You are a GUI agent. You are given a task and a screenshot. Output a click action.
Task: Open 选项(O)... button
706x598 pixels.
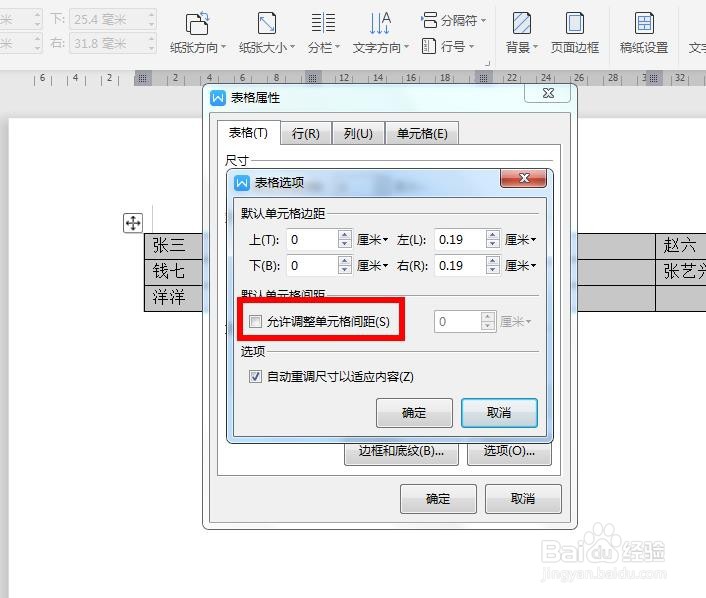pyautogui.click(x=509, y=452)
